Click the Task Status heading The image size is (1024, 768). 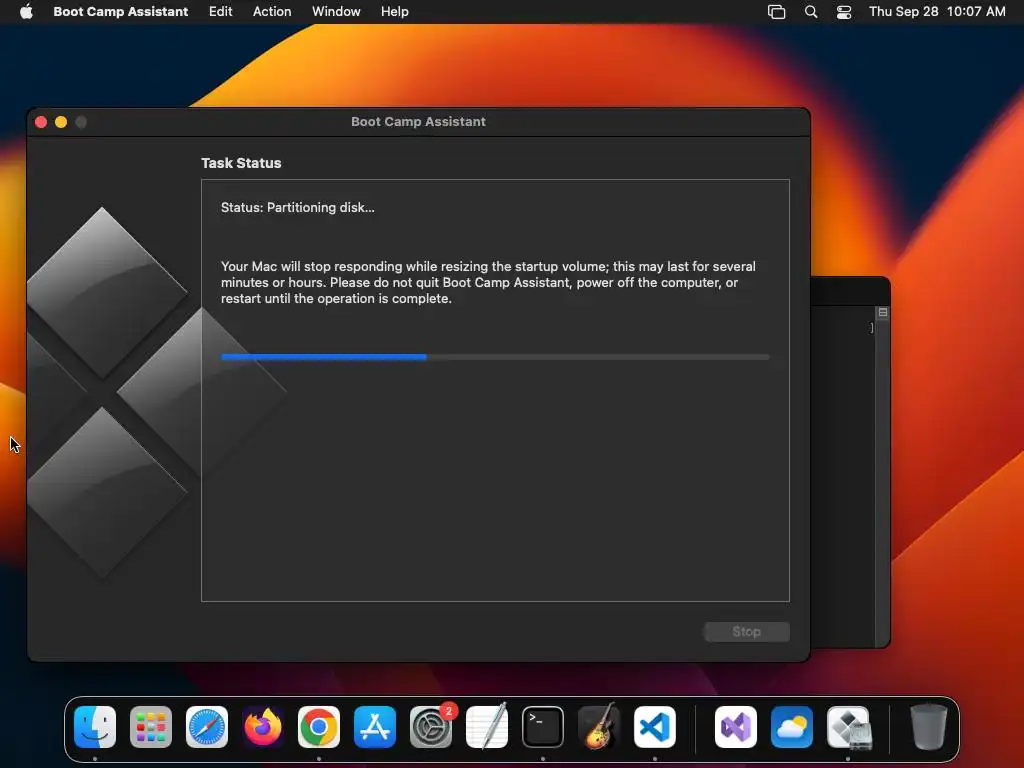click(x=241, y=163)
